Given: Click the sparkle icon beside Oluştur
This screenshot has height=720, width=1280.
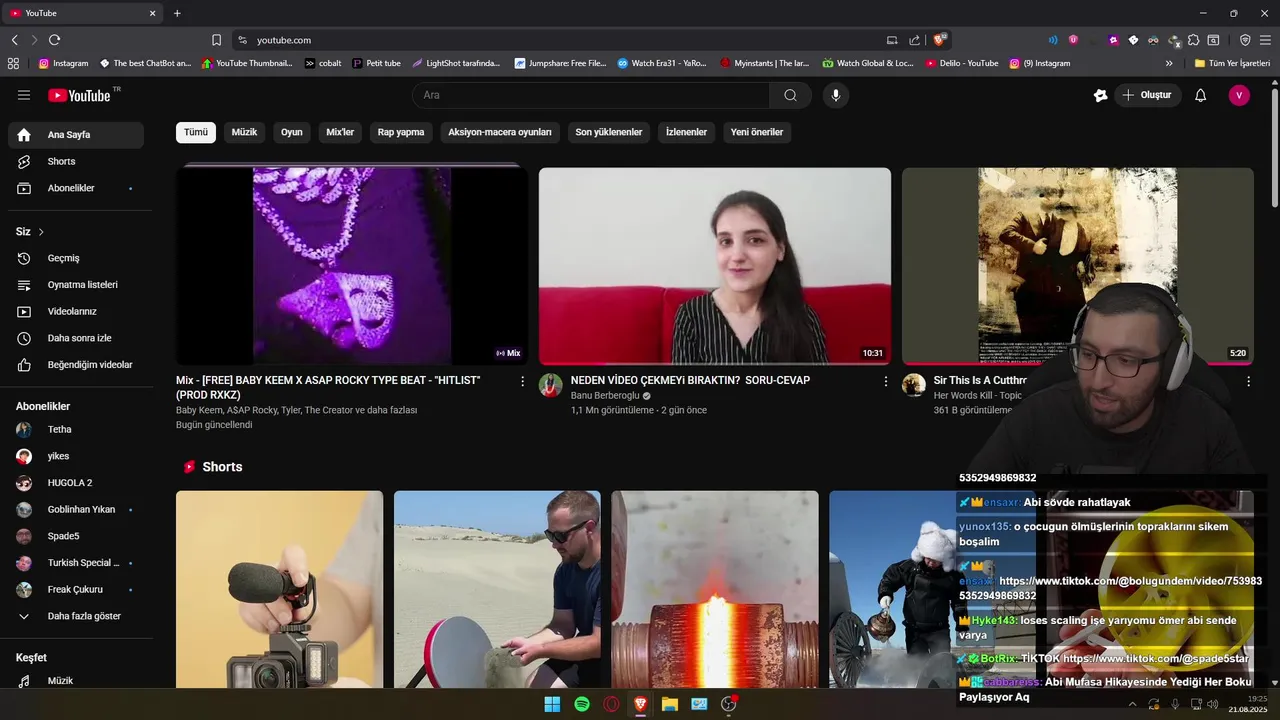Looking at the screenshot, I should point(1100,95).
